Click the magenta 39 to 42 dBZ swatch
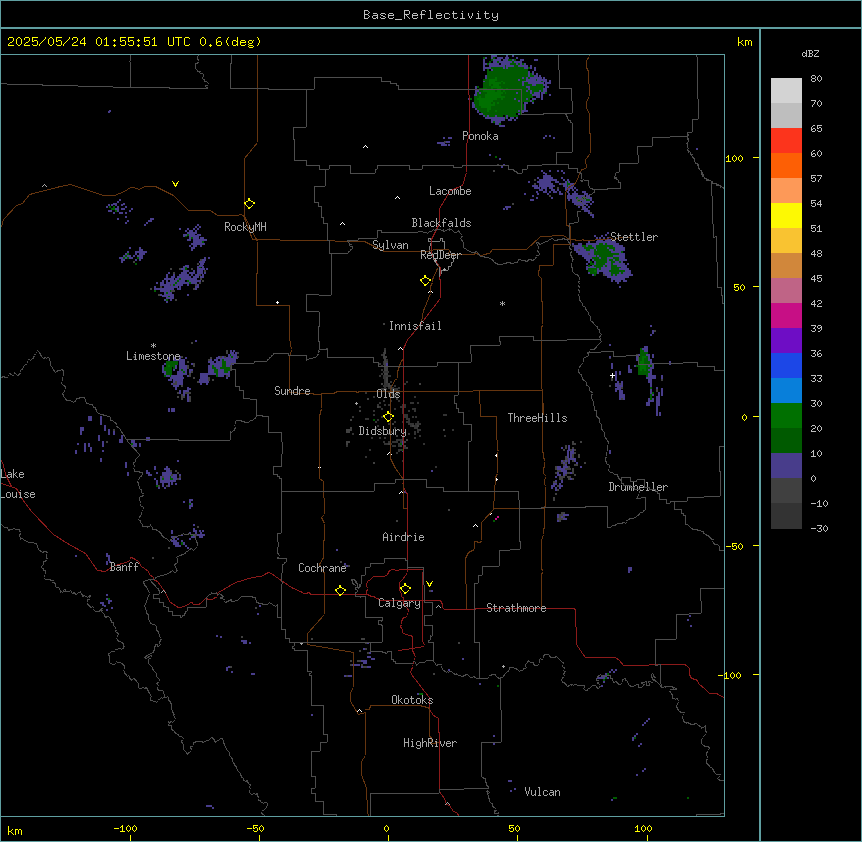This screenshot has height=842, width=862. coord(786,315)
